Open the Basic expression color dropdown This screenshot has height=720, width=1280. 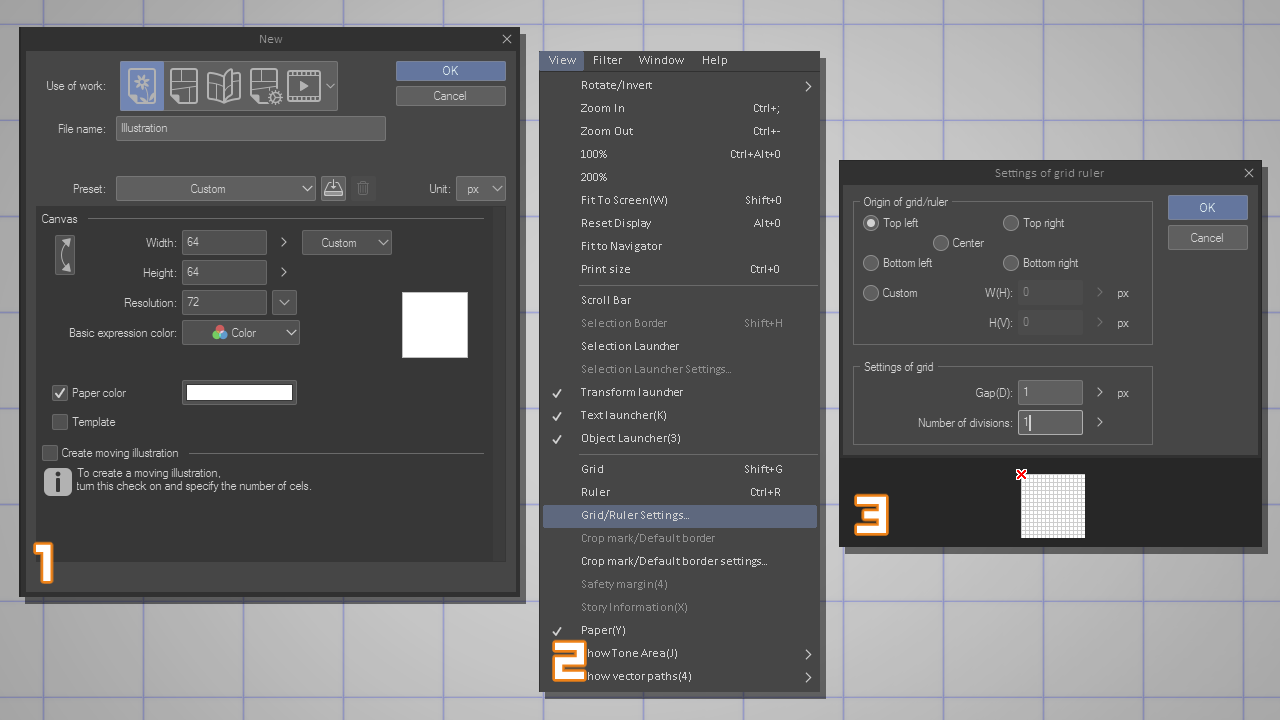coord(241,333)
